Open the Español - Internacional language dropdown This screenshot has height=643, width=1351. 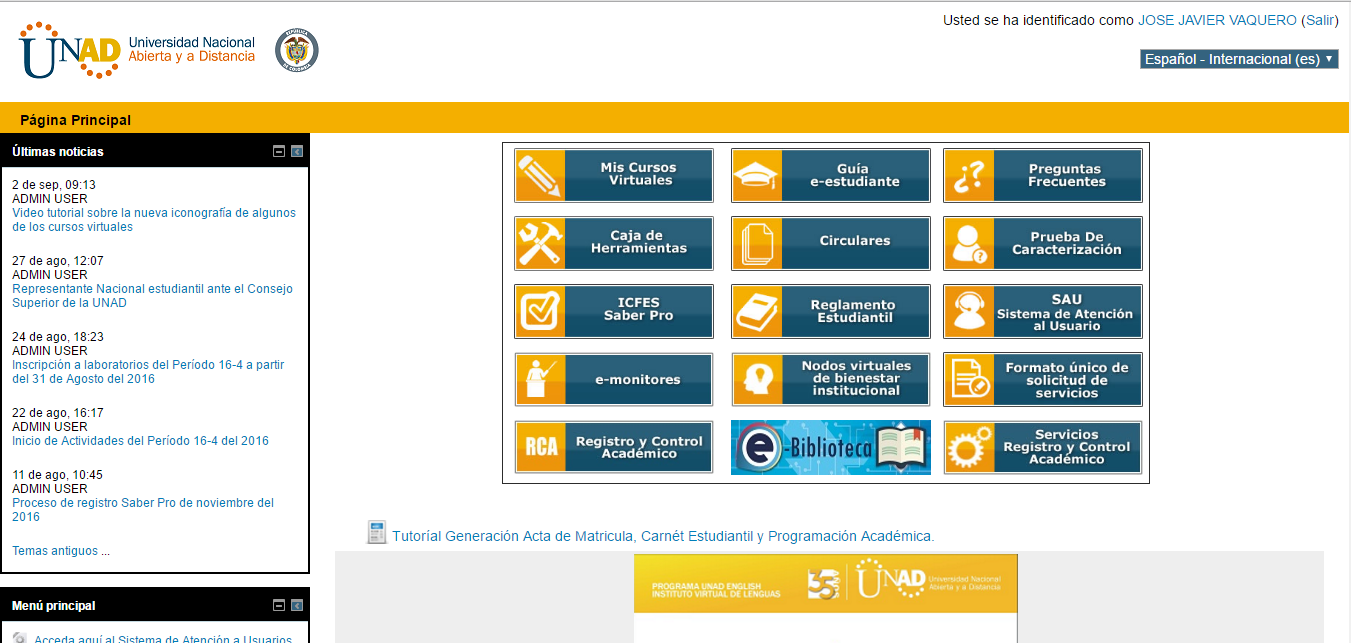pyautogui.click(x=1239, y=59)
